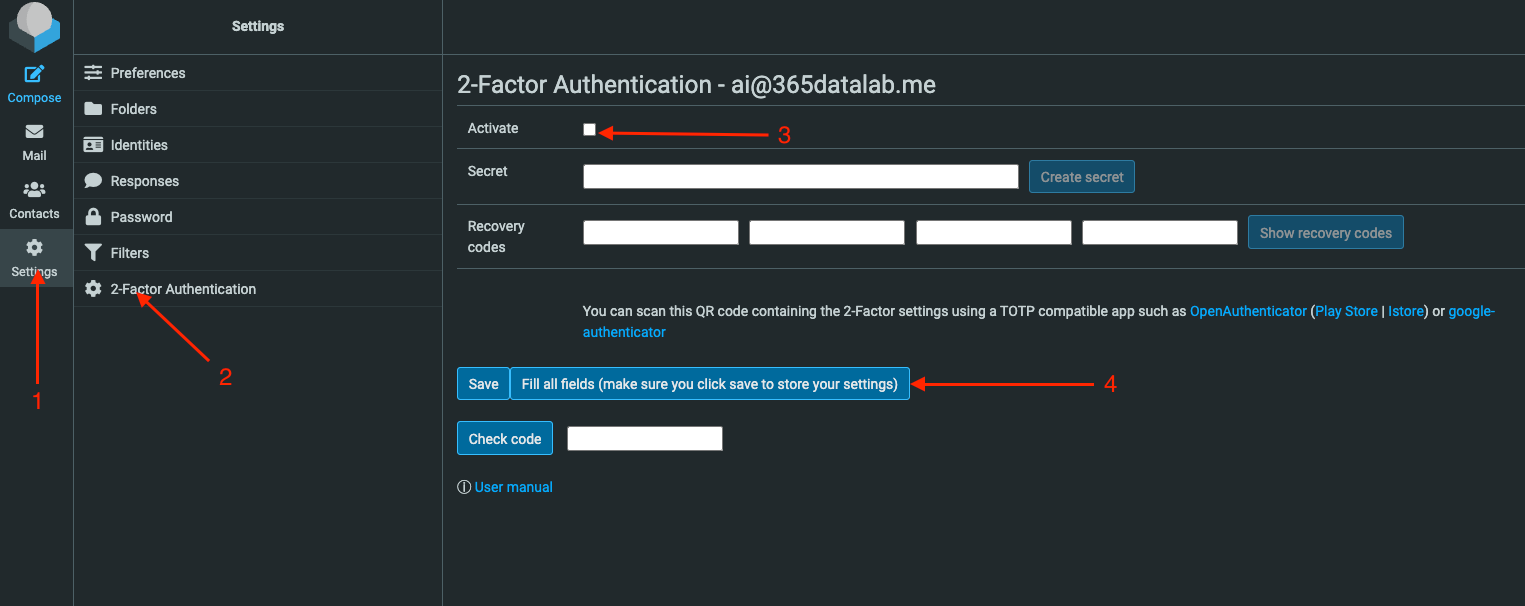Screen dimensions: 1525x606
Task: Open Contacts in the sidebar
Action: tap(35, 200)
